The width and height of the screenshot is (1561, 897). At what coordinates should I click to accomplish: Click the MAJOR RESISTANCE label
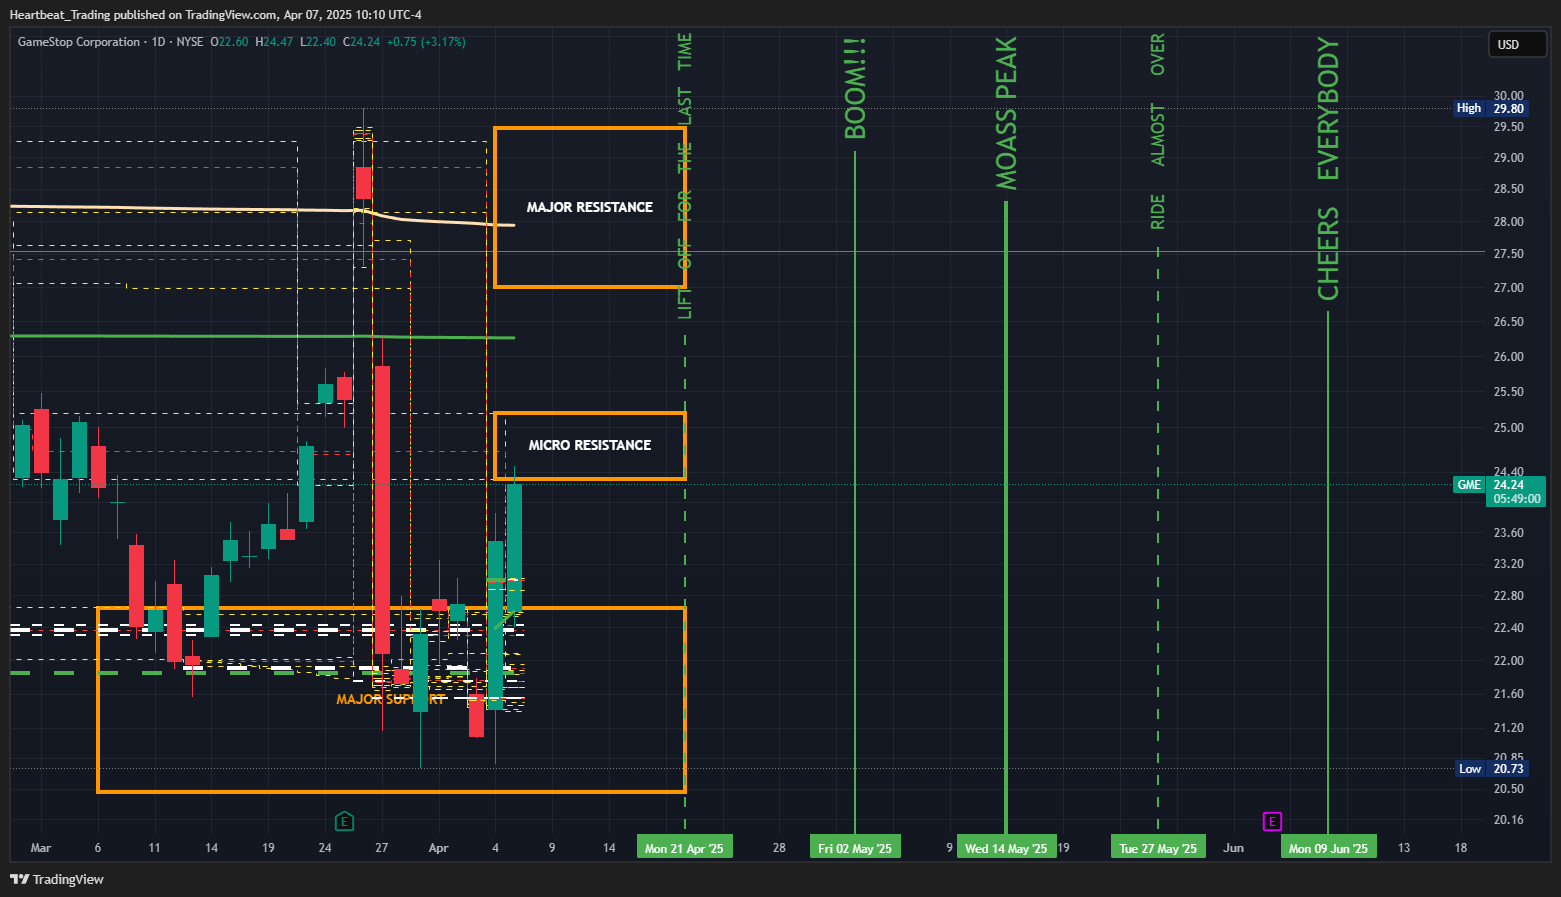tap(590, 207)
